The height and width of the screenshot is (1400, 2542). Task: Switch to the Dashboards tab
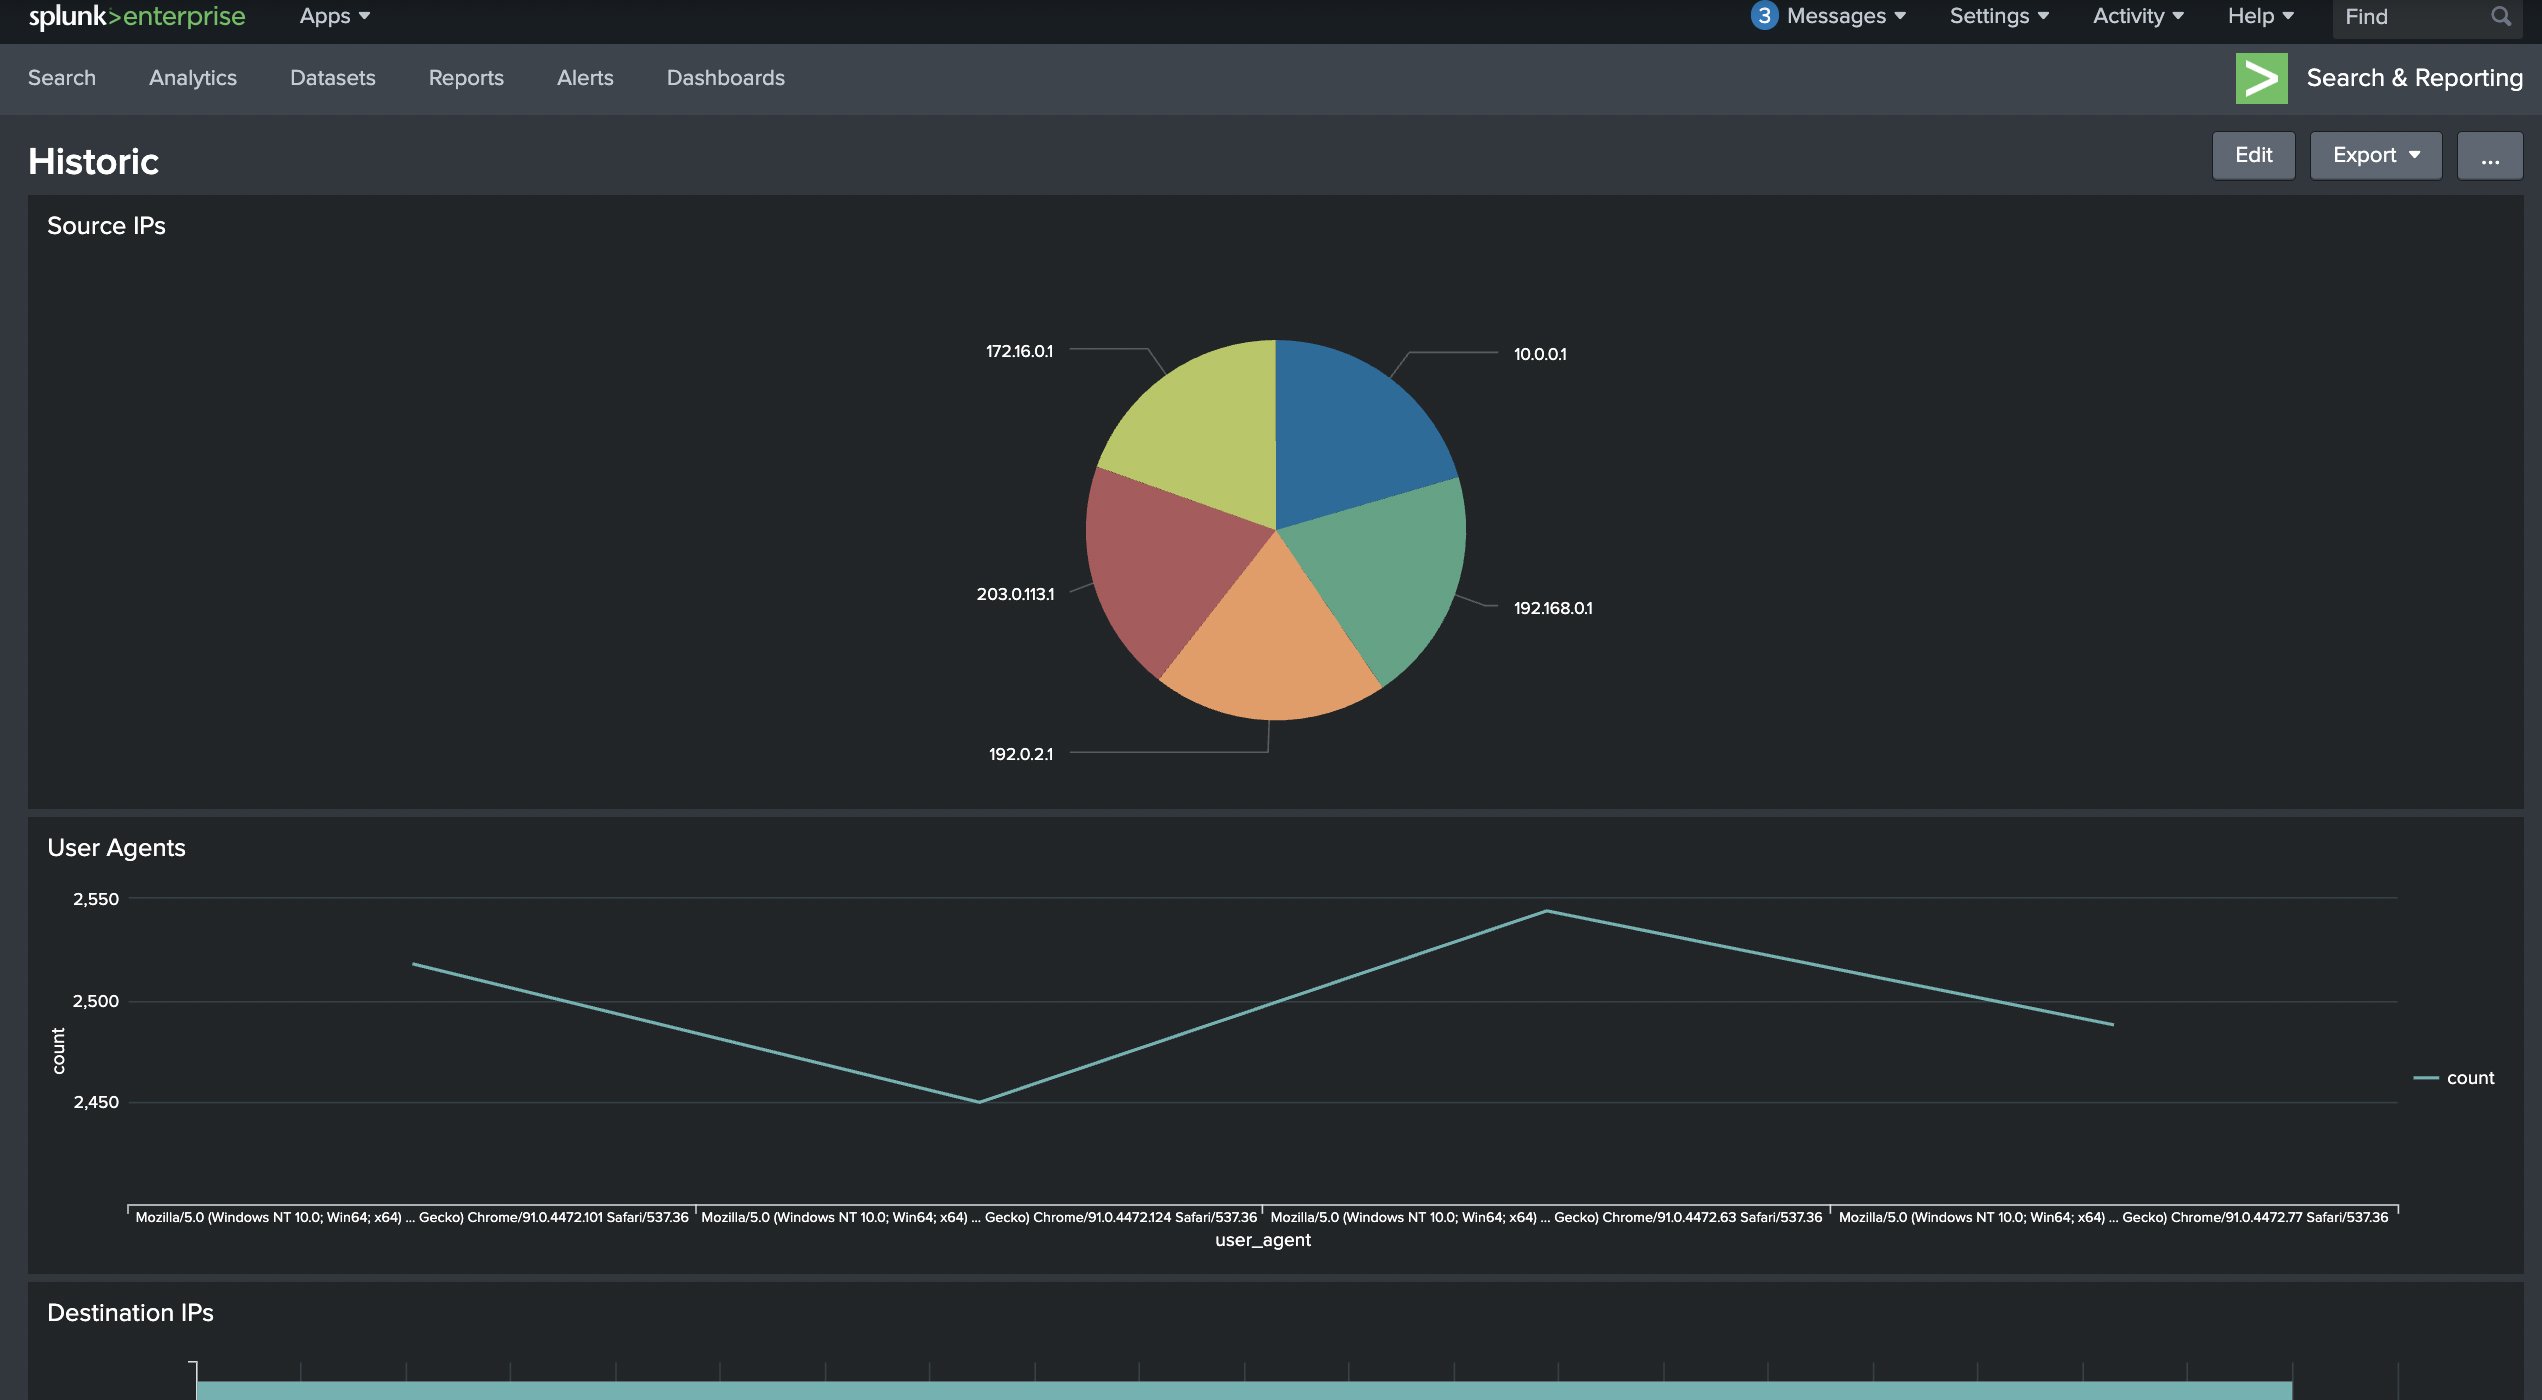pos(726,78)
